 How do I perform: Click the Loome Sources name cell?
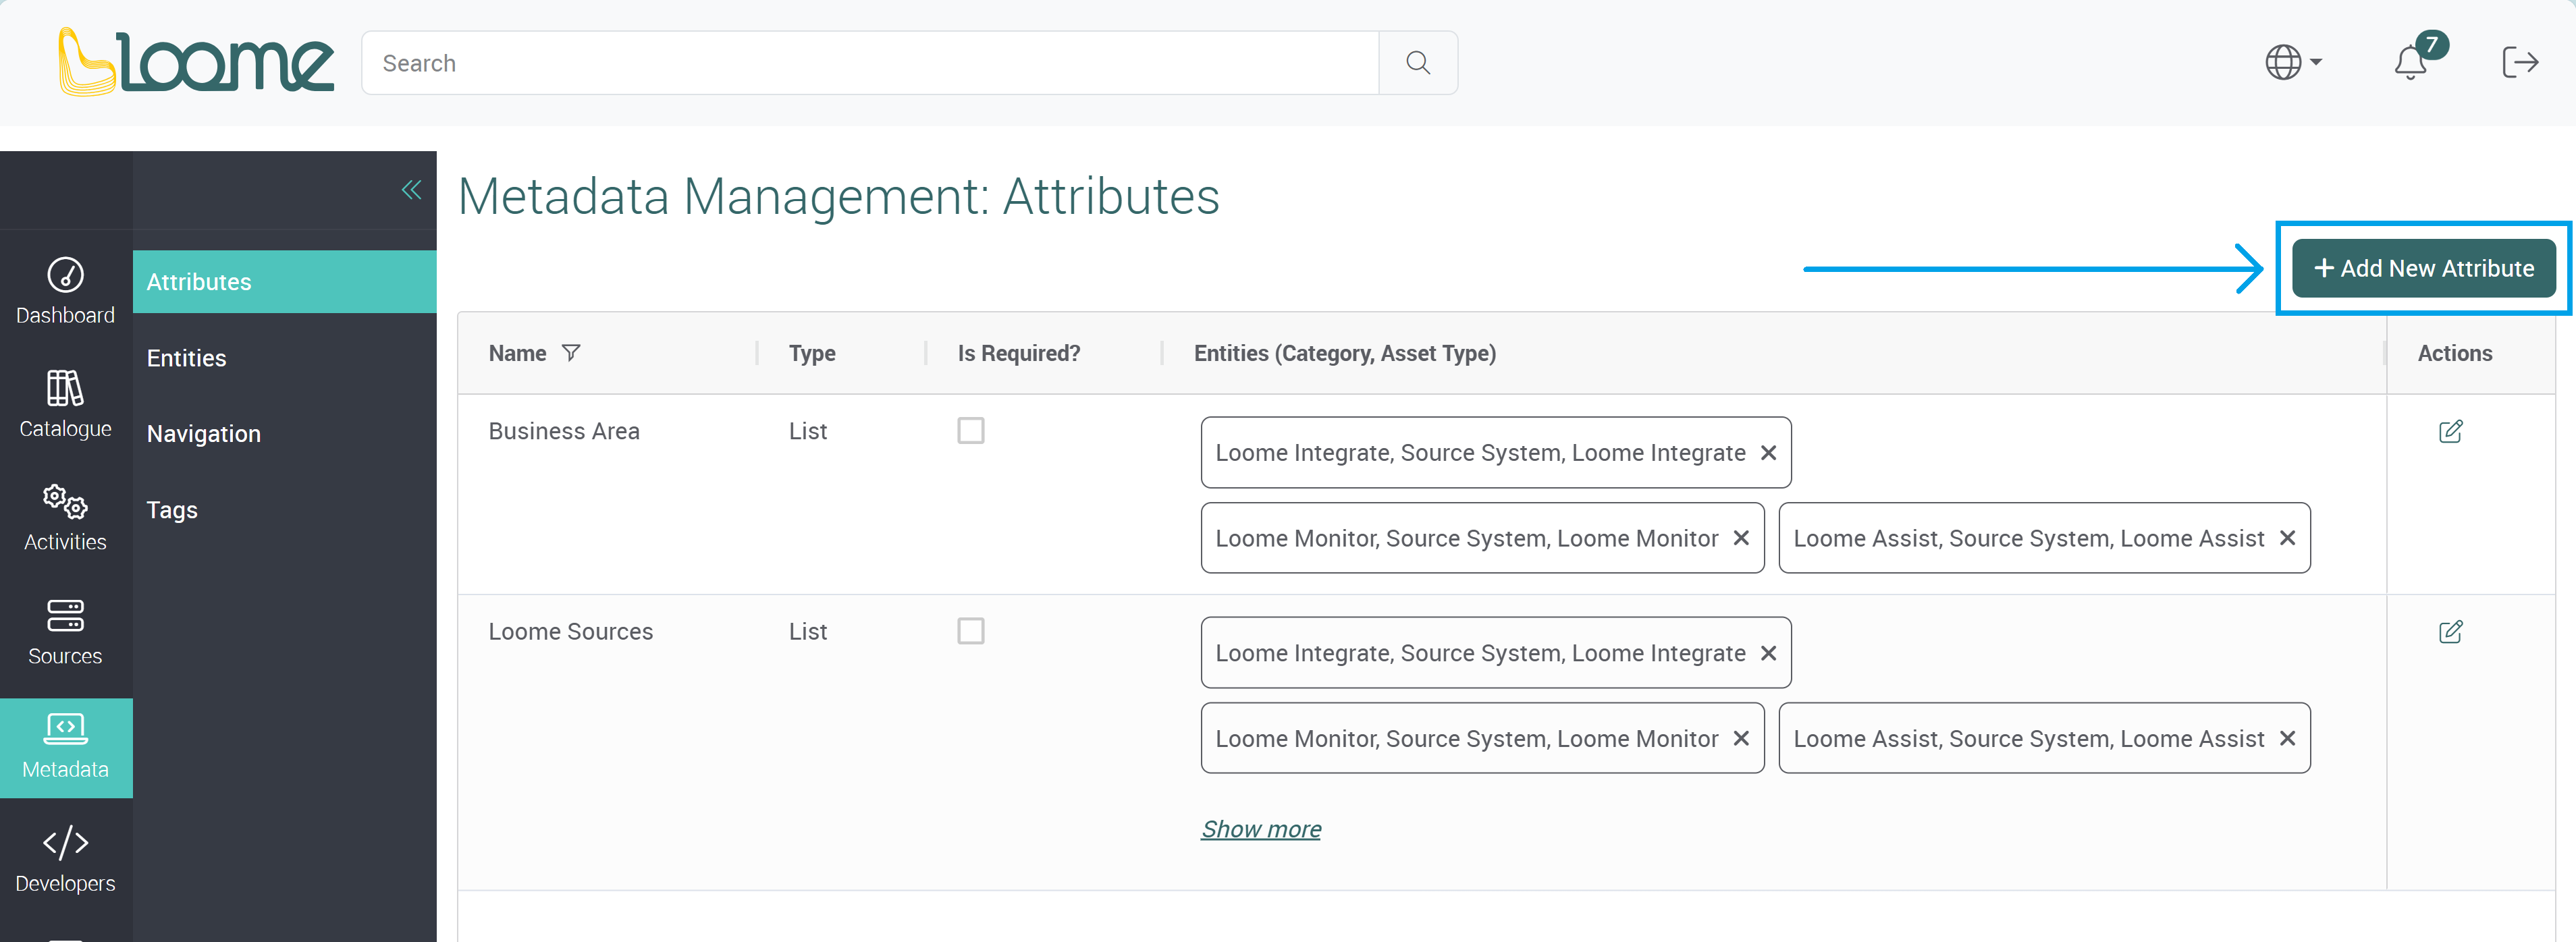pos(570,632)
